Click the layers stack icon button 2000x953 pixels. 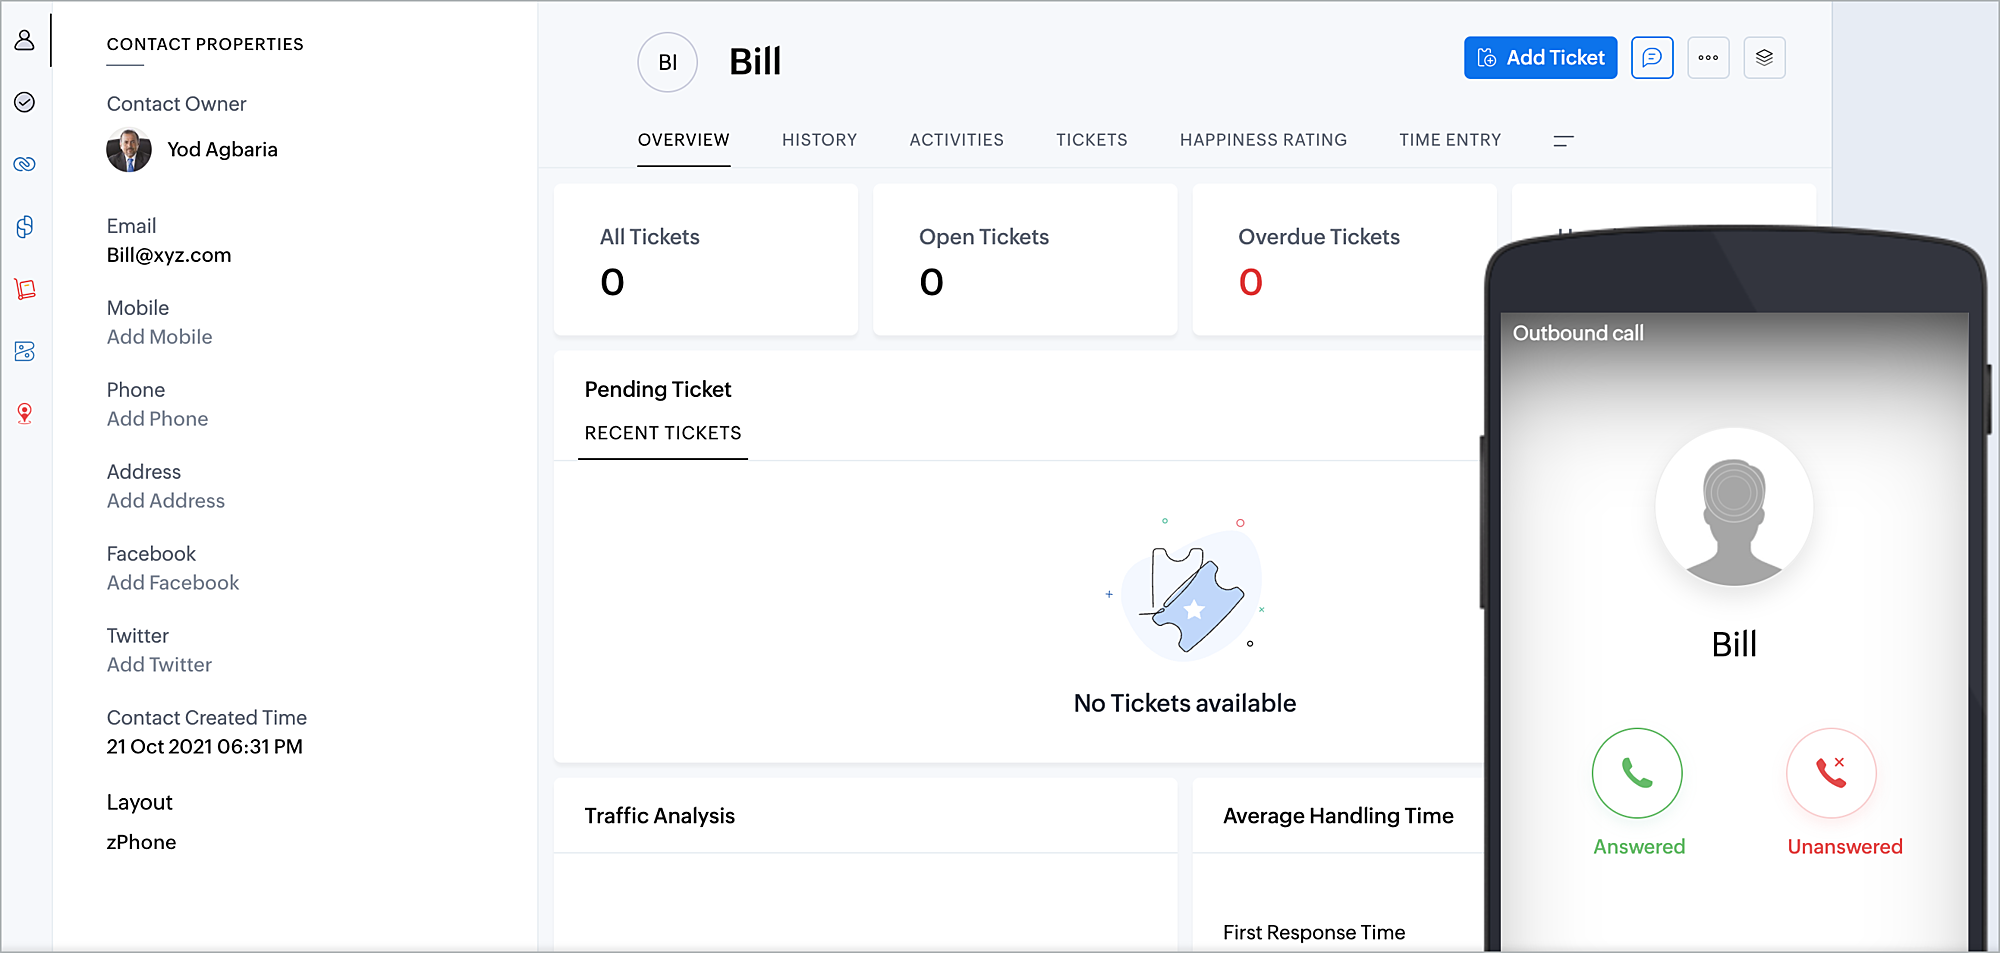point(1764,58)
